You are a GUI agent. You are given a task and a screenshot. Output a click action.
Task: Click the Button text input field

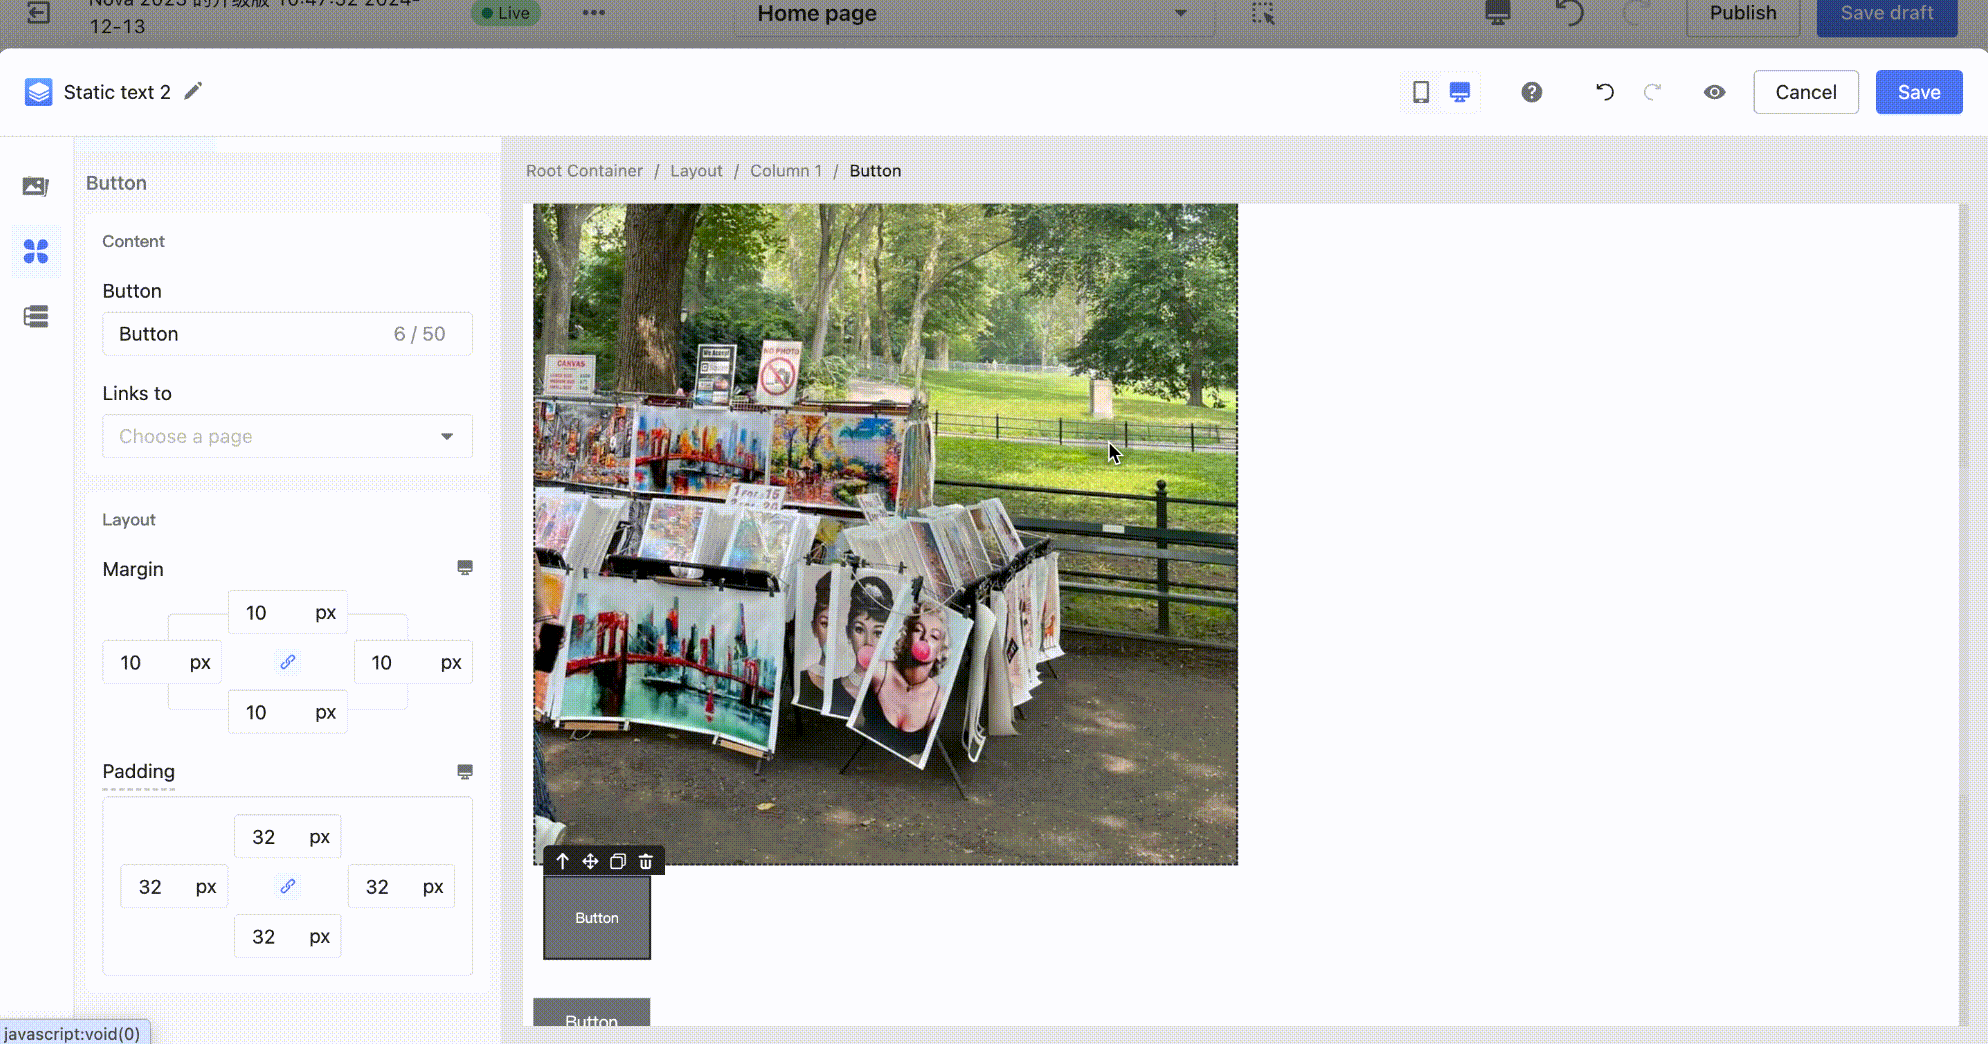pyautogui.click(x=250, y=334)
